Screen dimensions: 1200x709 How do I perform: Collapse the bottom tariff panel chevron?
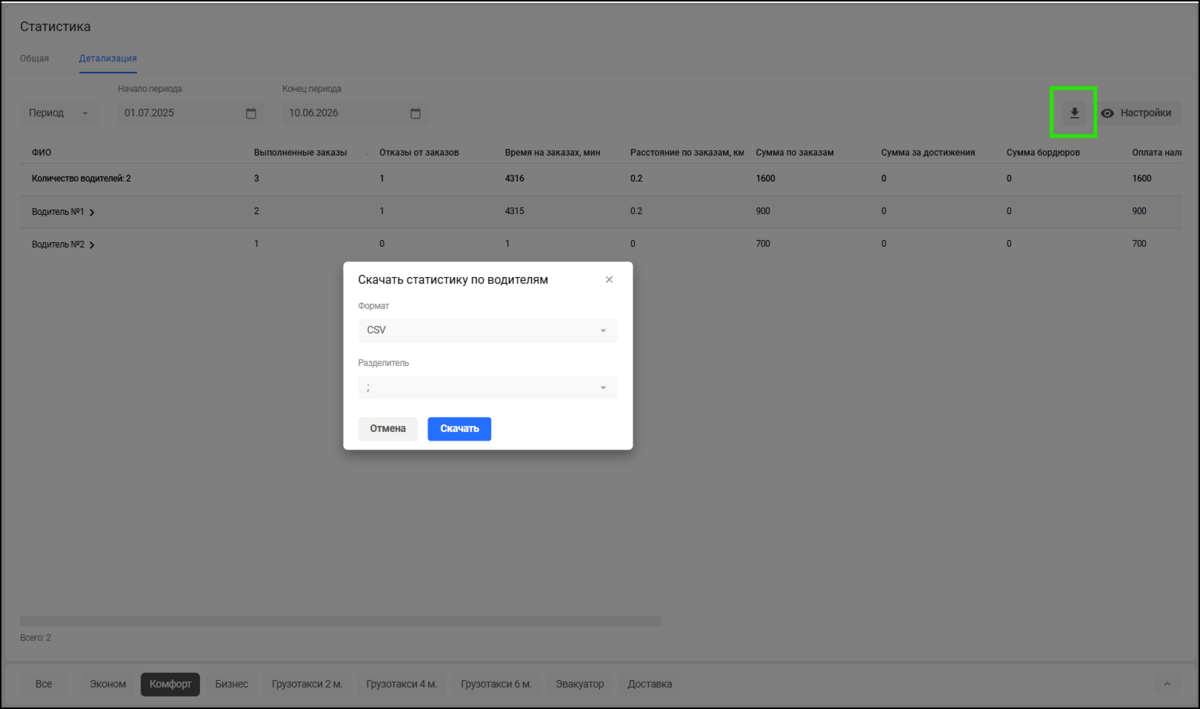(x=1166, y=684)
